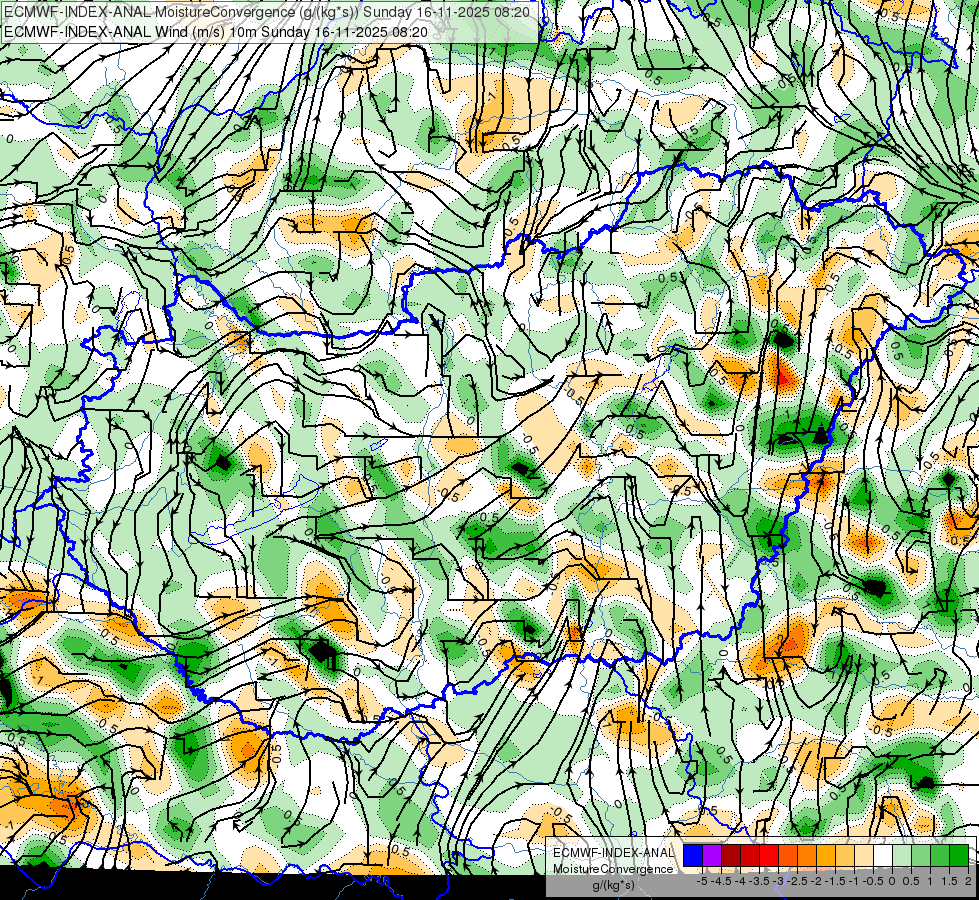This screenshot has width=979, height=900.
Task: Click the legend scale value '-1.5'
Action: pyautogui.click(x=835, y=881)
